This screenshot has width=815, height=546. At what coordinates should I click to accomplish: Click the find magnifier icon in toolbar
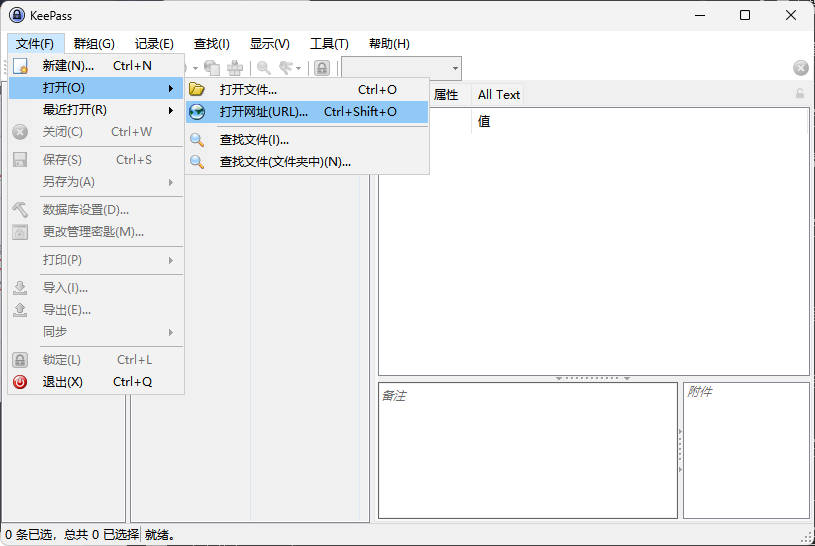click(x=263, y=68)
